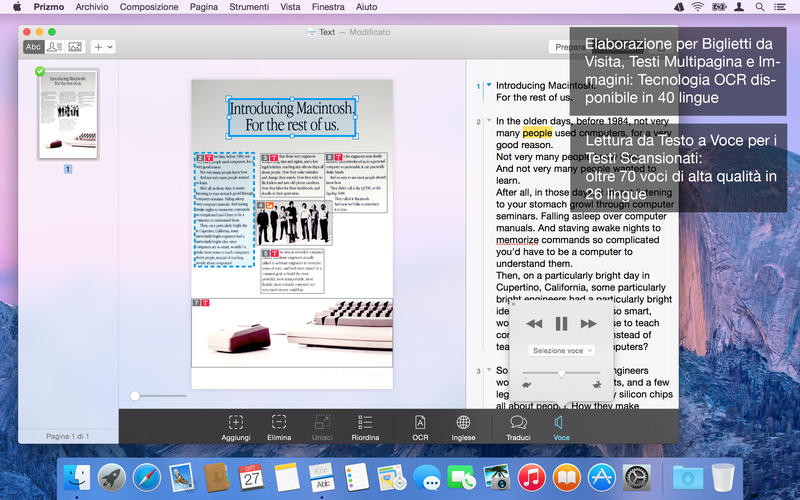This screenshot has width=800, height=500.
Task: Click region 3 text type badge
Action: [x=274, y=158]
